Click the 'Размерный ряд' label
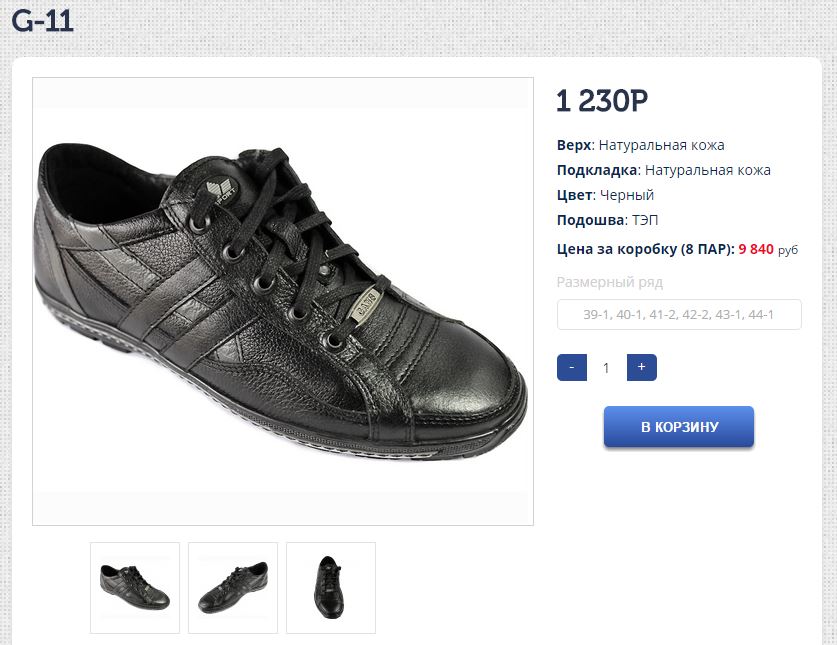The width and height of the screenshot is (837, 645). pyautogui.click(x=609, y=282)
